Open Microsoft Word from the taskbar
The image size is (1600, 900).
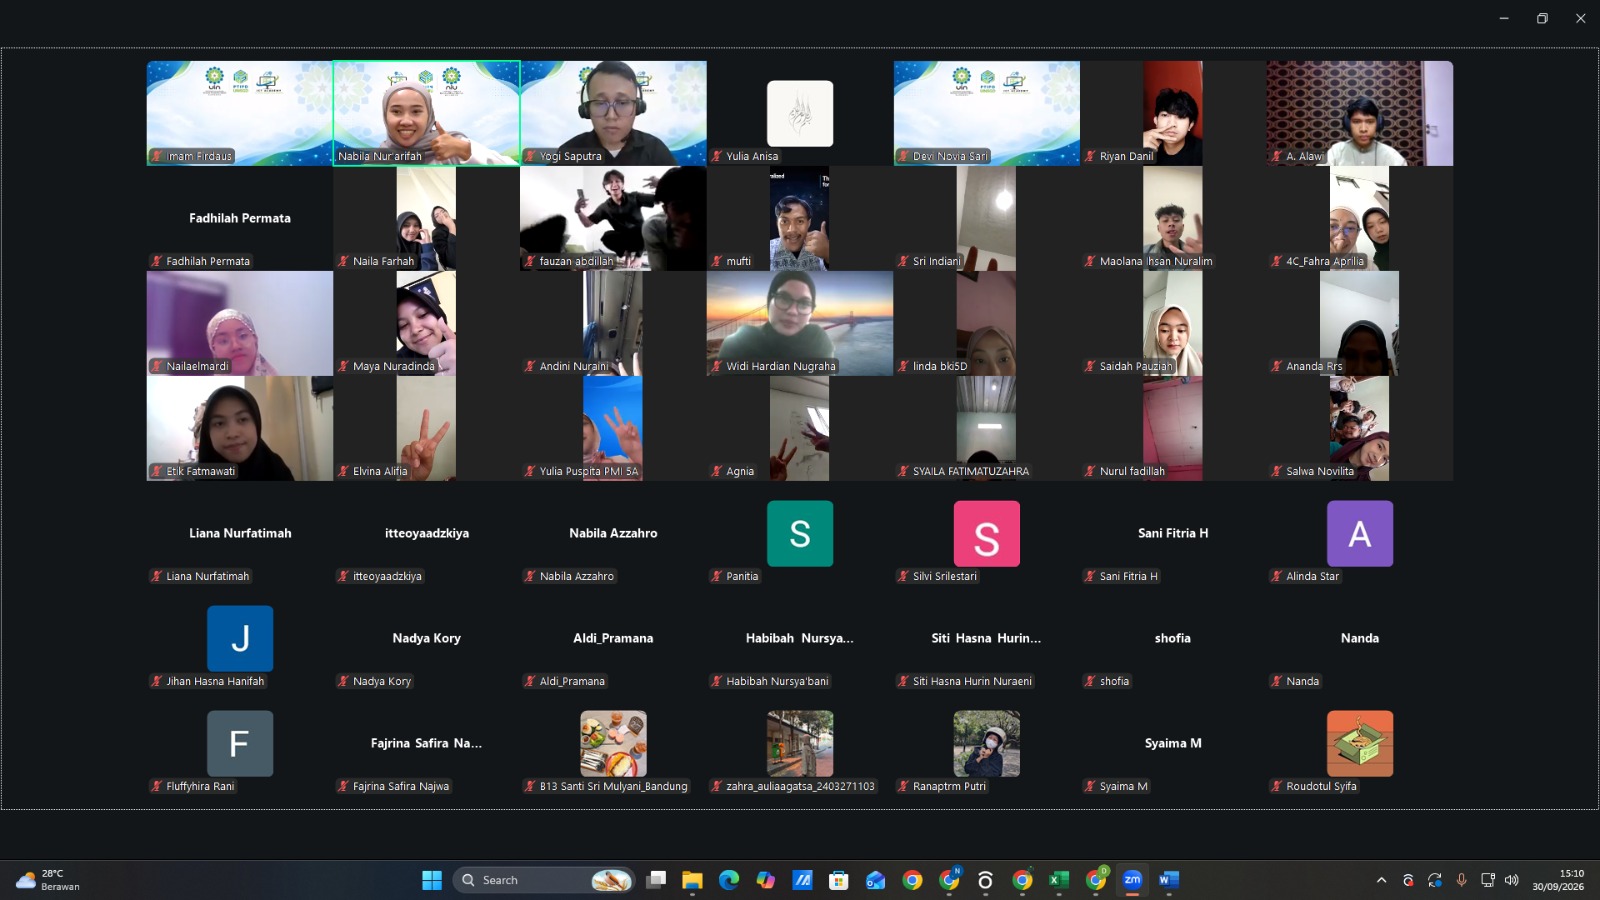point(1168,880)
